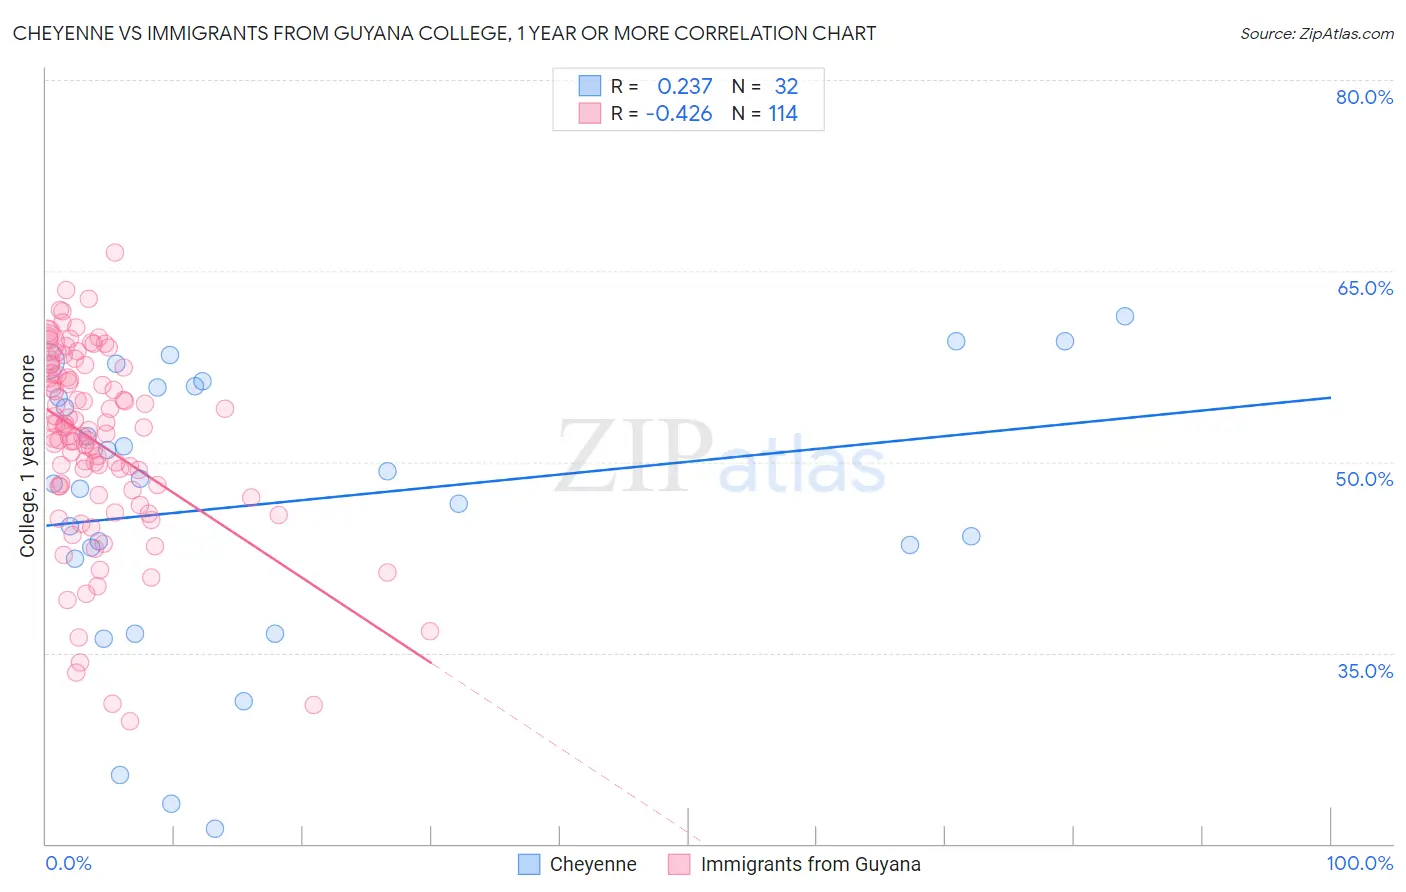Click the highest pink data point
Viewport: 1406px width, 892px height.
115,252
